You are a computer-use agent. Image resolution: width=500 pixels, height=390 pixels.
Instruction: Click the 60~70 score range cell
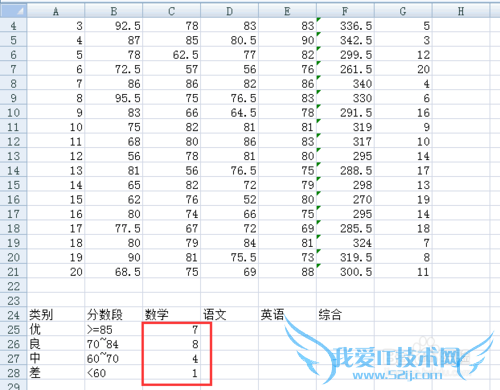tap(114, 358)
